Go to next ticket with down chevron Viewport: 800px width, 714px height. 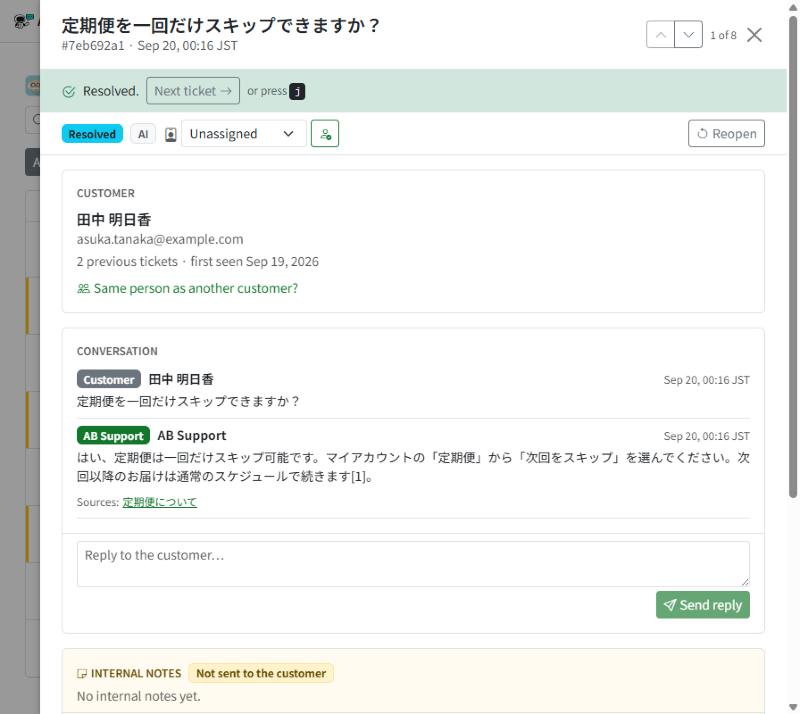point(688,35)
